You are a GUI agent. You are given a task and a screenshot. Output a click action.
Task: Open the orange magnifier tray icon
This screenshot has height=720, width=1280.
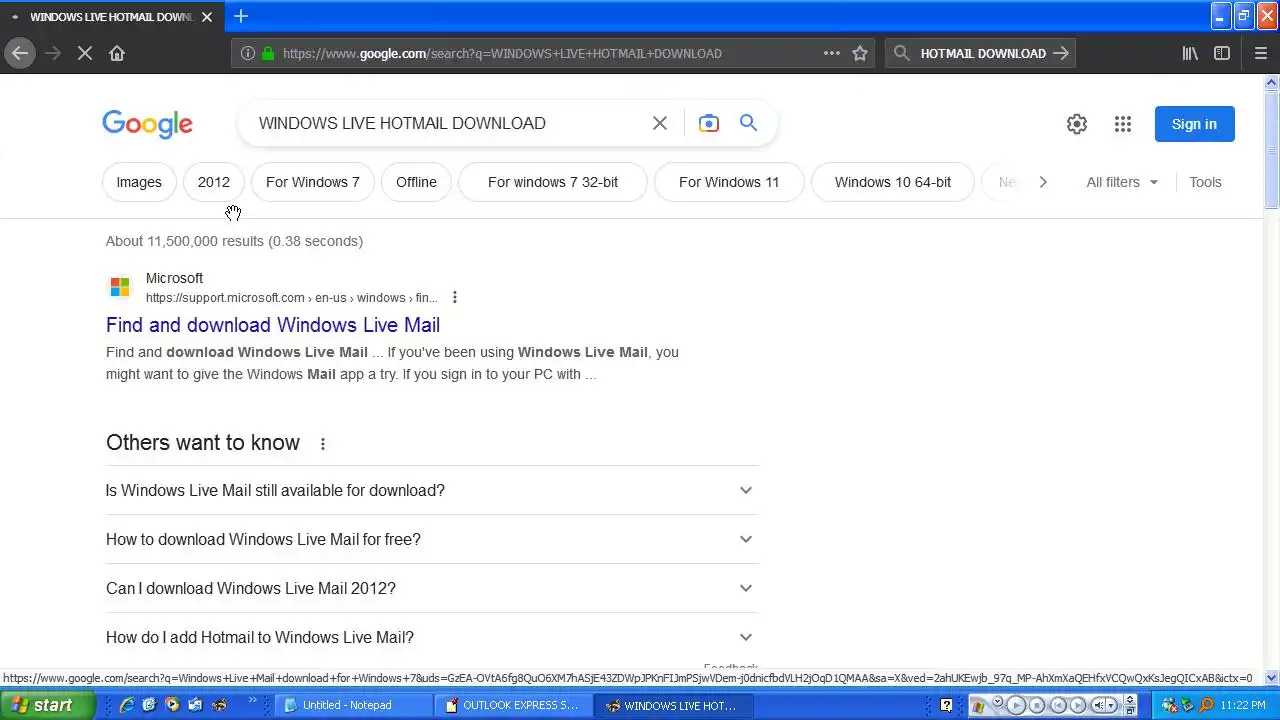pyautogui.click(x=1206, y=705)
